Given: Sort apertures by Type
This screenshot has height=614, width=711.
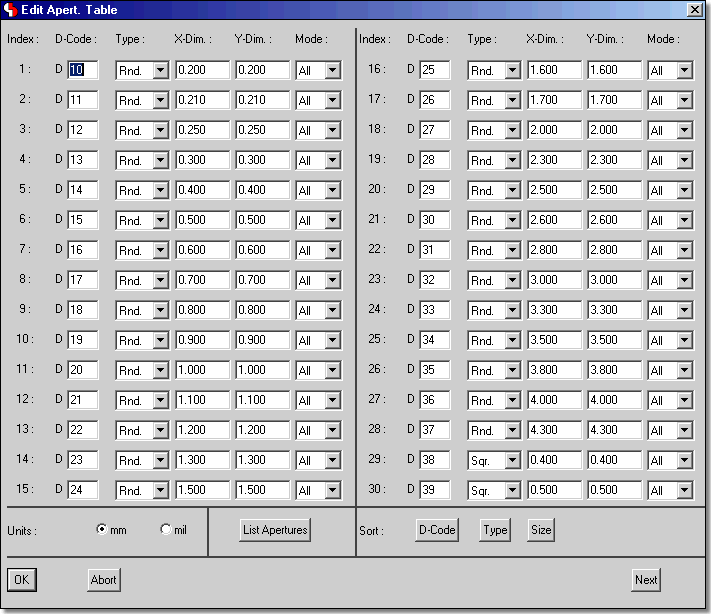Looking at the screenshot, I should (495, 530).
